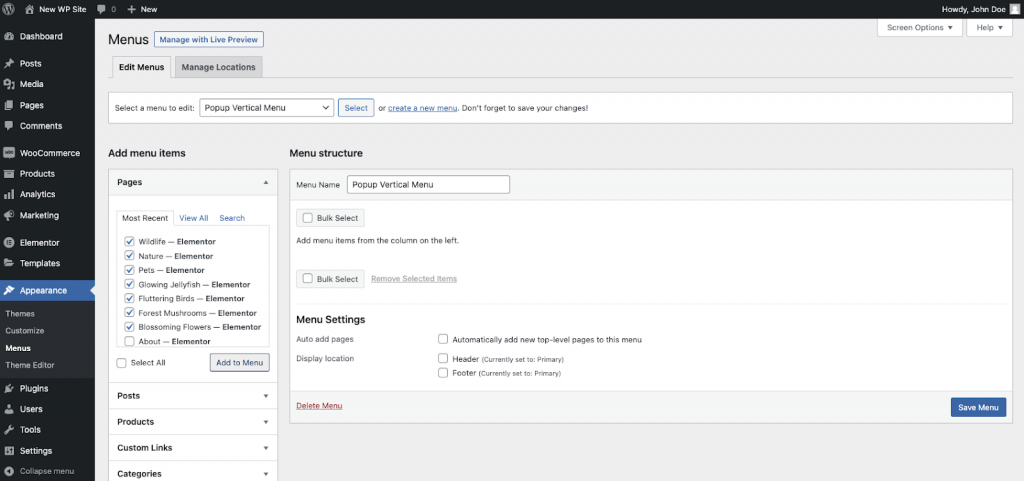This screenshot has height=481, width=1024.
Task: Click the Save Menu button
Action: 977,407
